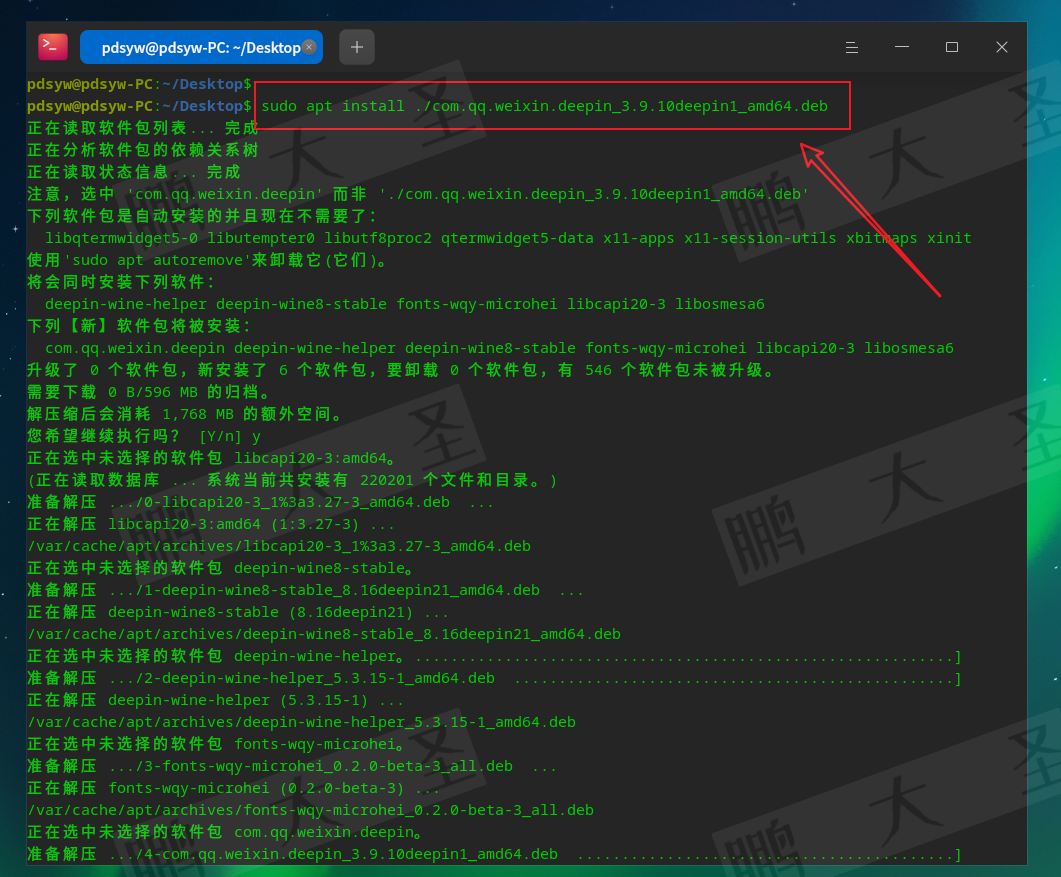The image size is (1061, 877).
Task: Click the last line with 4-com.qq.weixin.deepin deb
Action: point(332,854)
